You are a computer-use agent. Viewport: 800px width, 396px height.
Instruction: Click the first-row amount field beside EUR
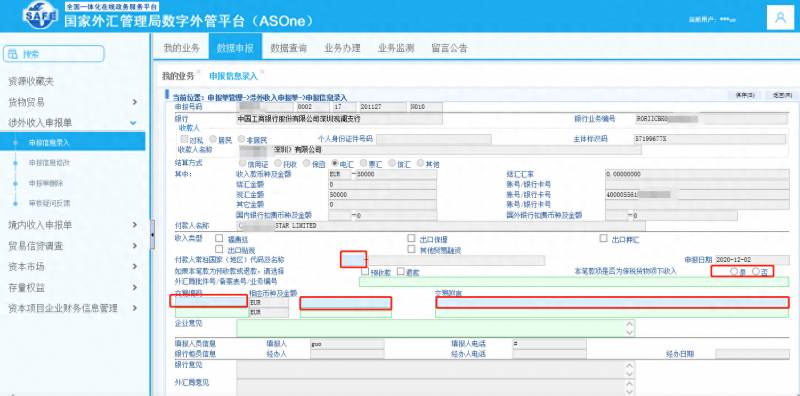(345, 303)
